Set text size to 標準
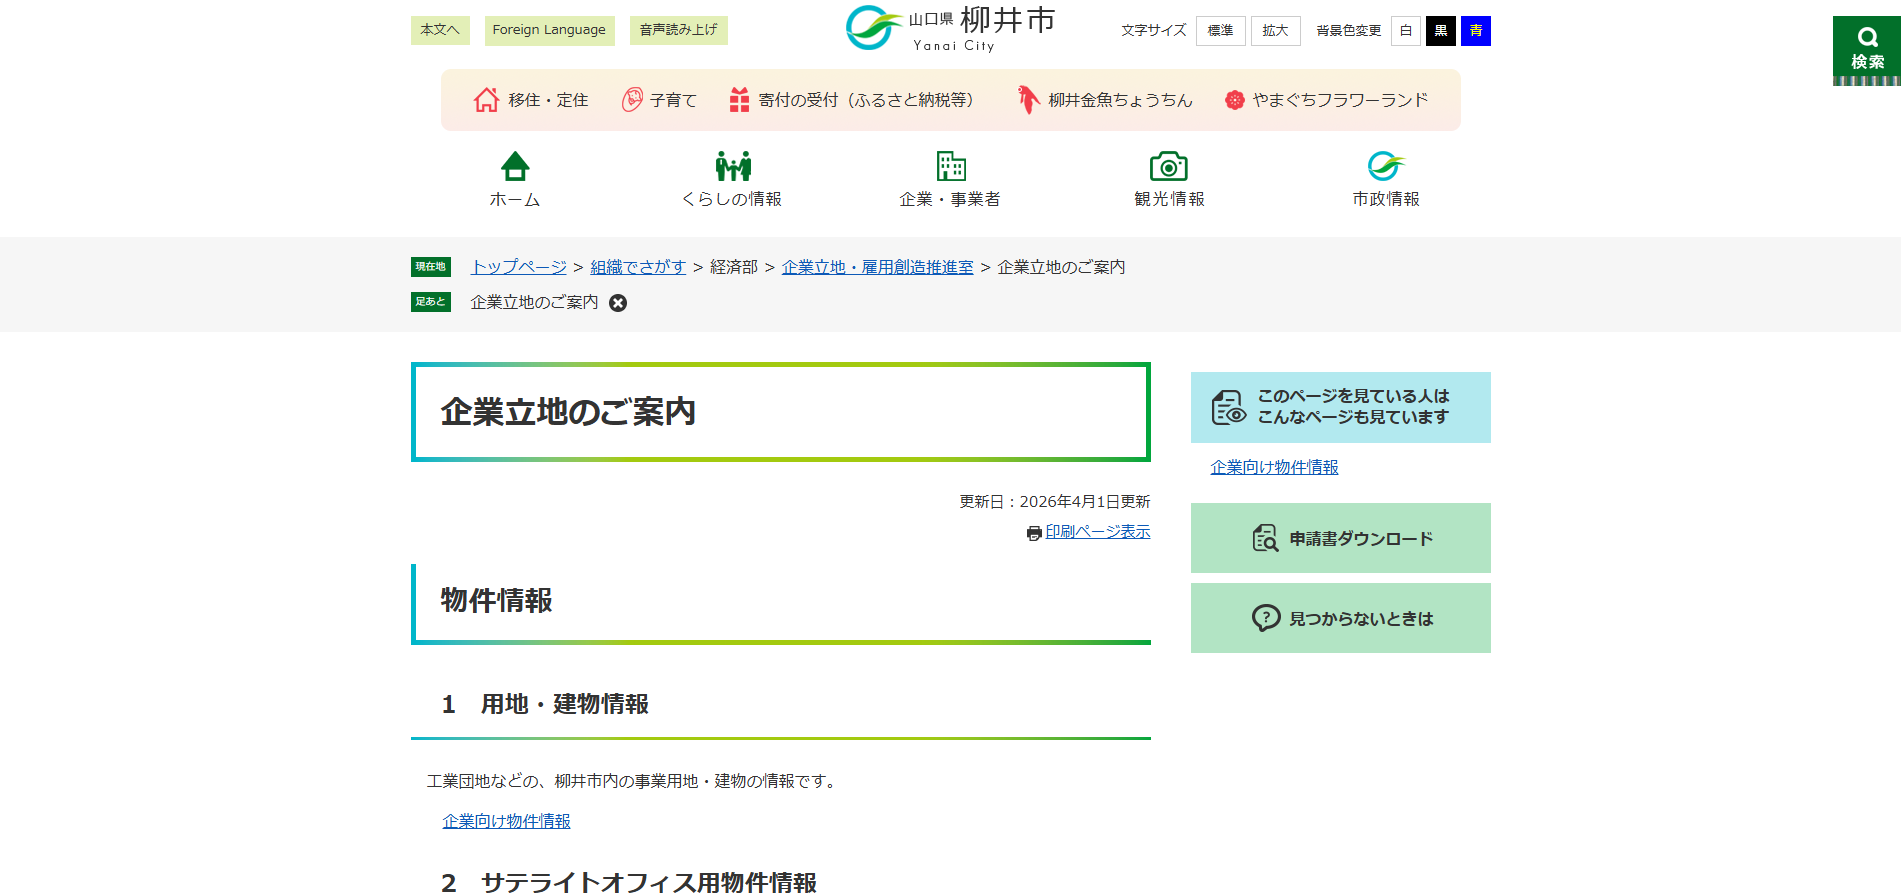Screen dimensions: 1901x893 click(1221, 31)
